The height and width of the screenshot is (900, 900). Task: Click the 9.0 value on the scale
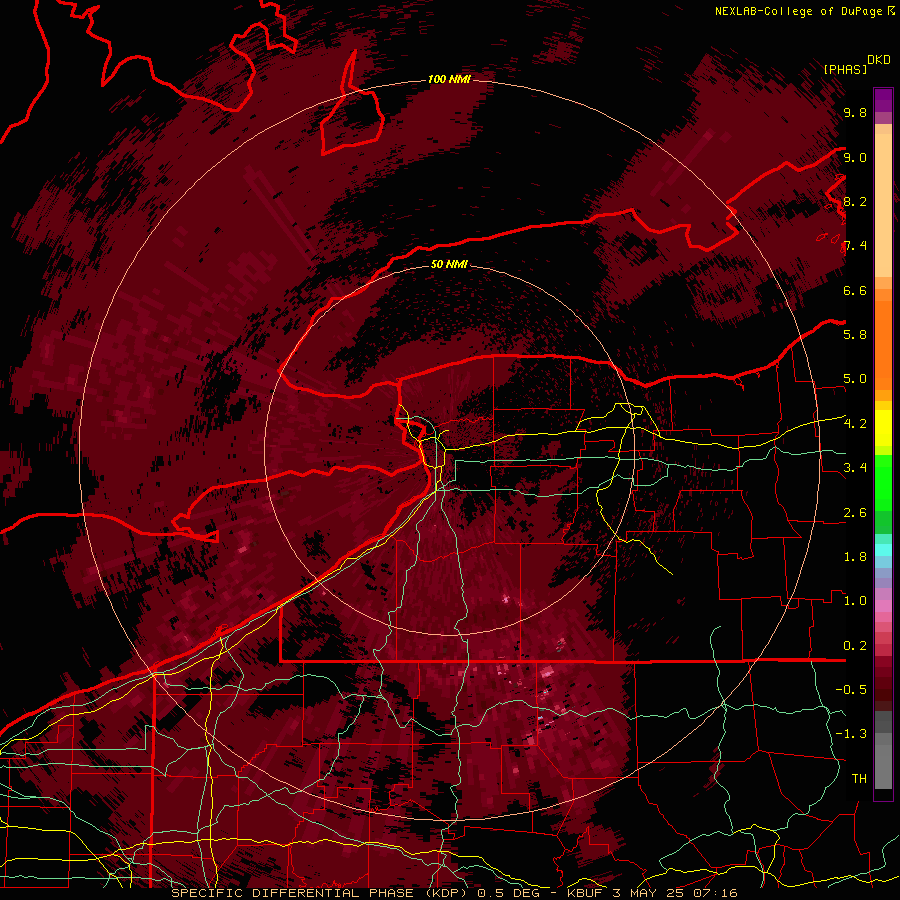tap(855, 158)
